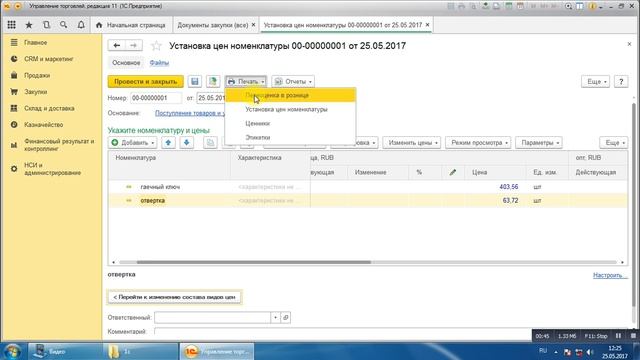Open the sections menu grid icon

(11, 25)
